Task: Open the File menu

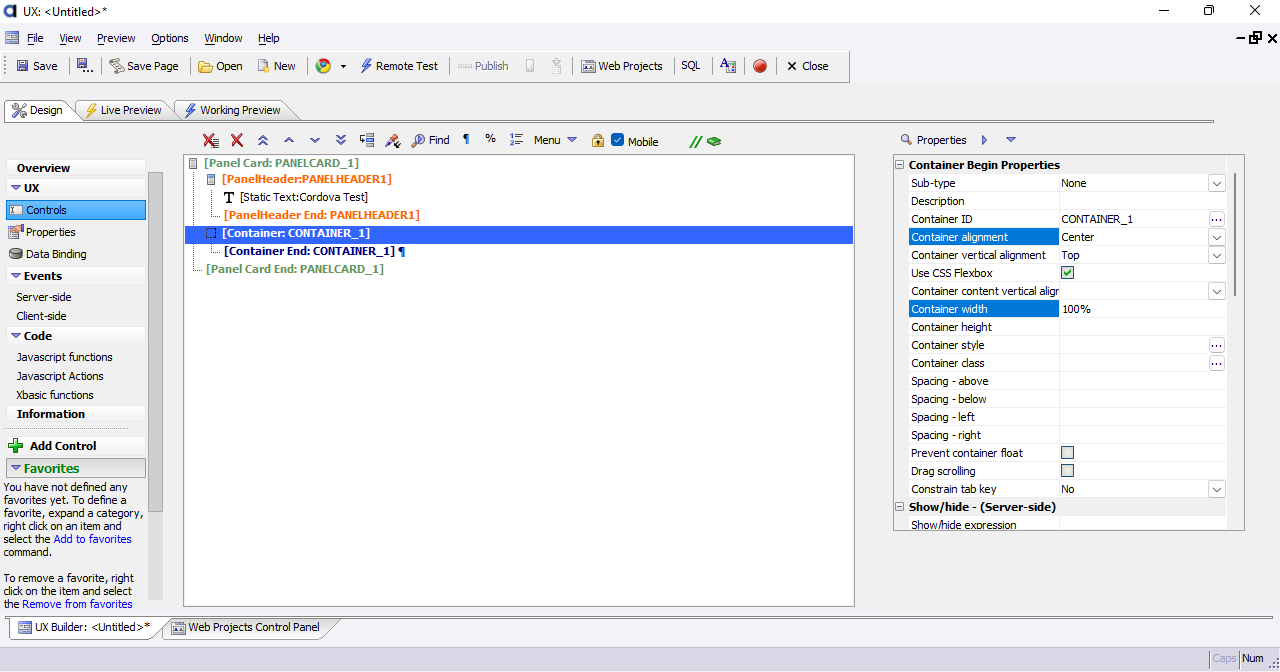Action: pos(35,38)
